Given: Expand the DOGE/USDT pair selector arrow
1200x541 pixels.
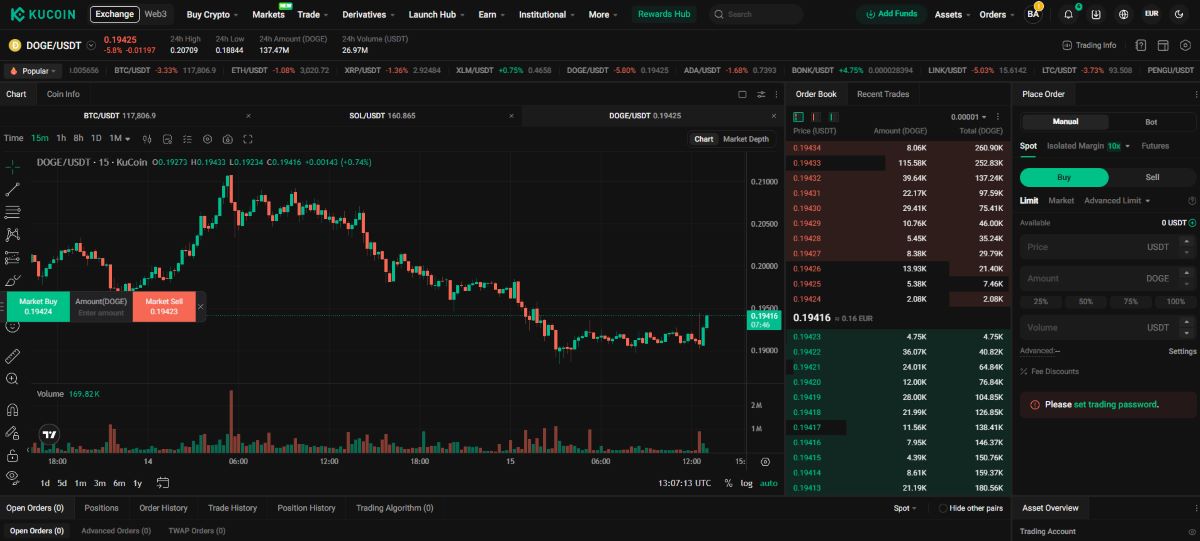Looking at the screenshot, I should coord(92,45).
